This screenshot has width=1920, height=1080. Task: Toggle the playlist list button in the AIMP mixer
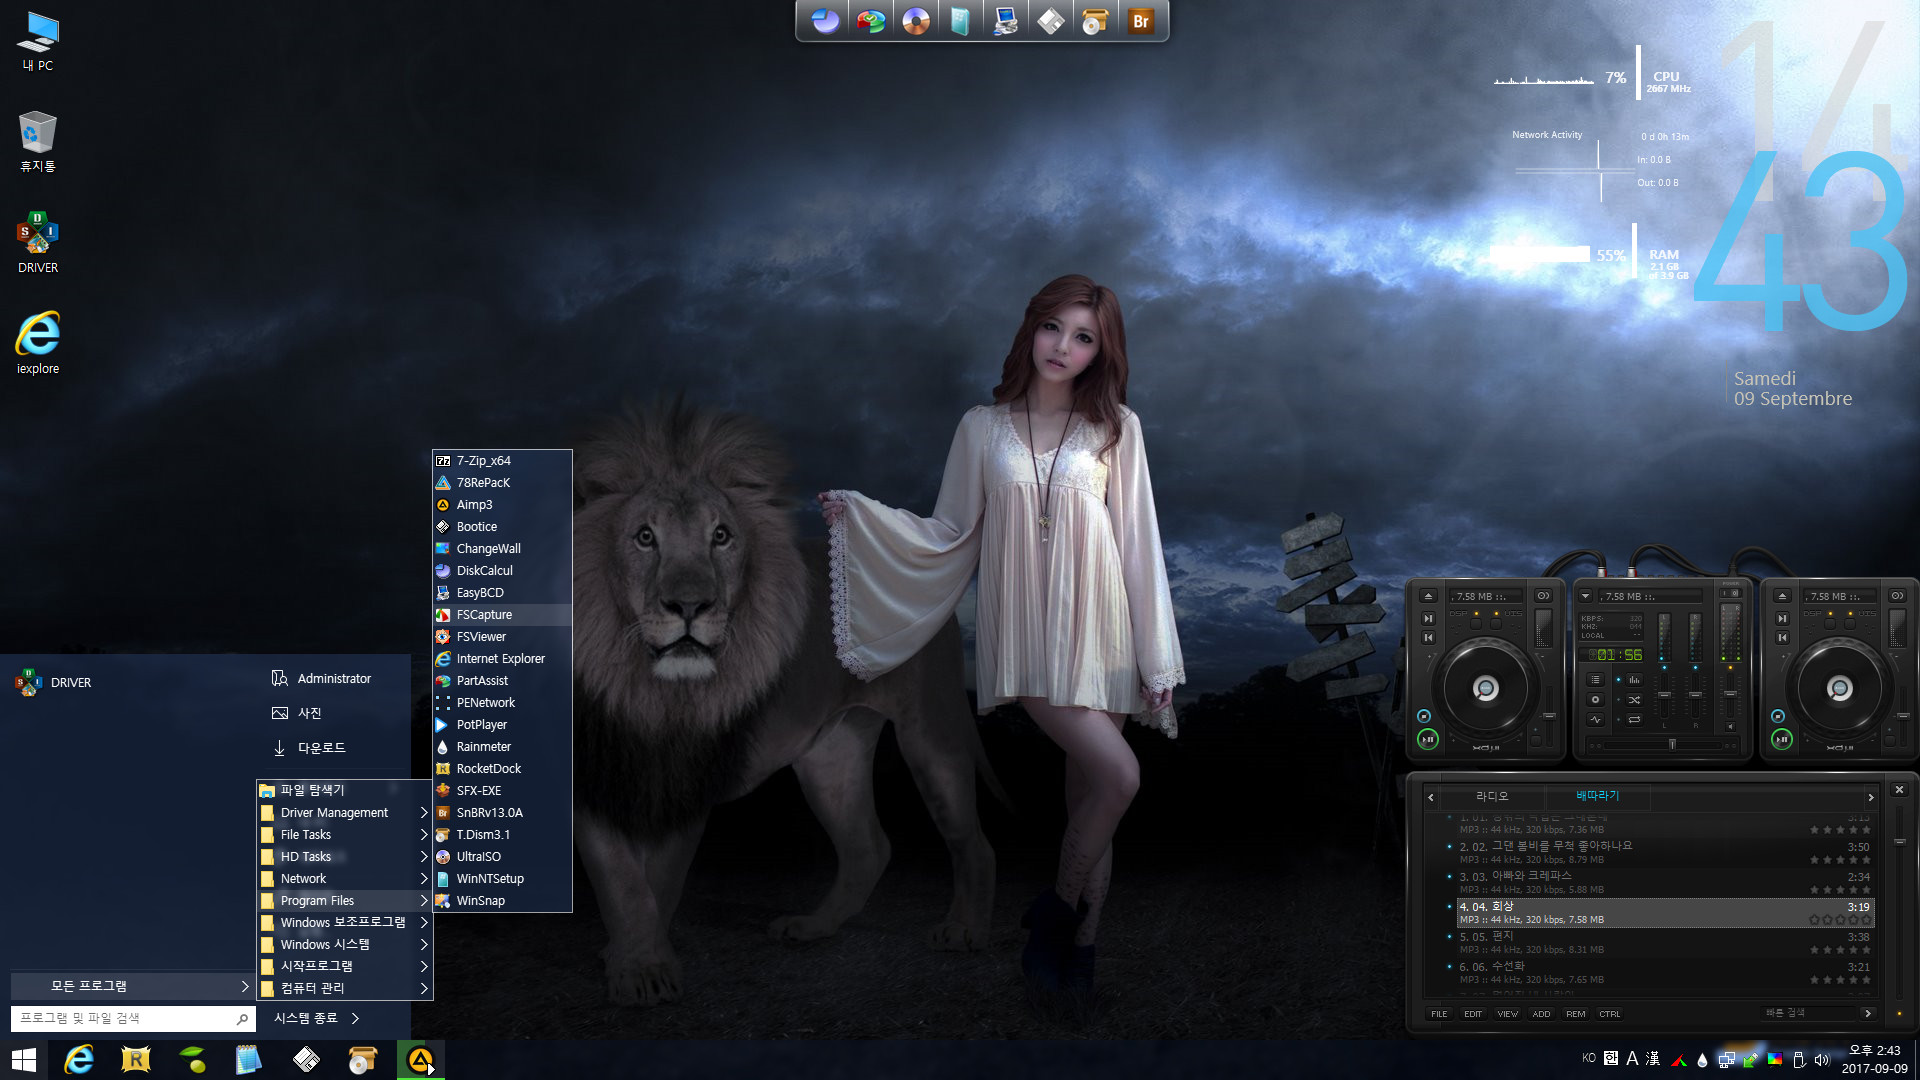point(1596,680)
